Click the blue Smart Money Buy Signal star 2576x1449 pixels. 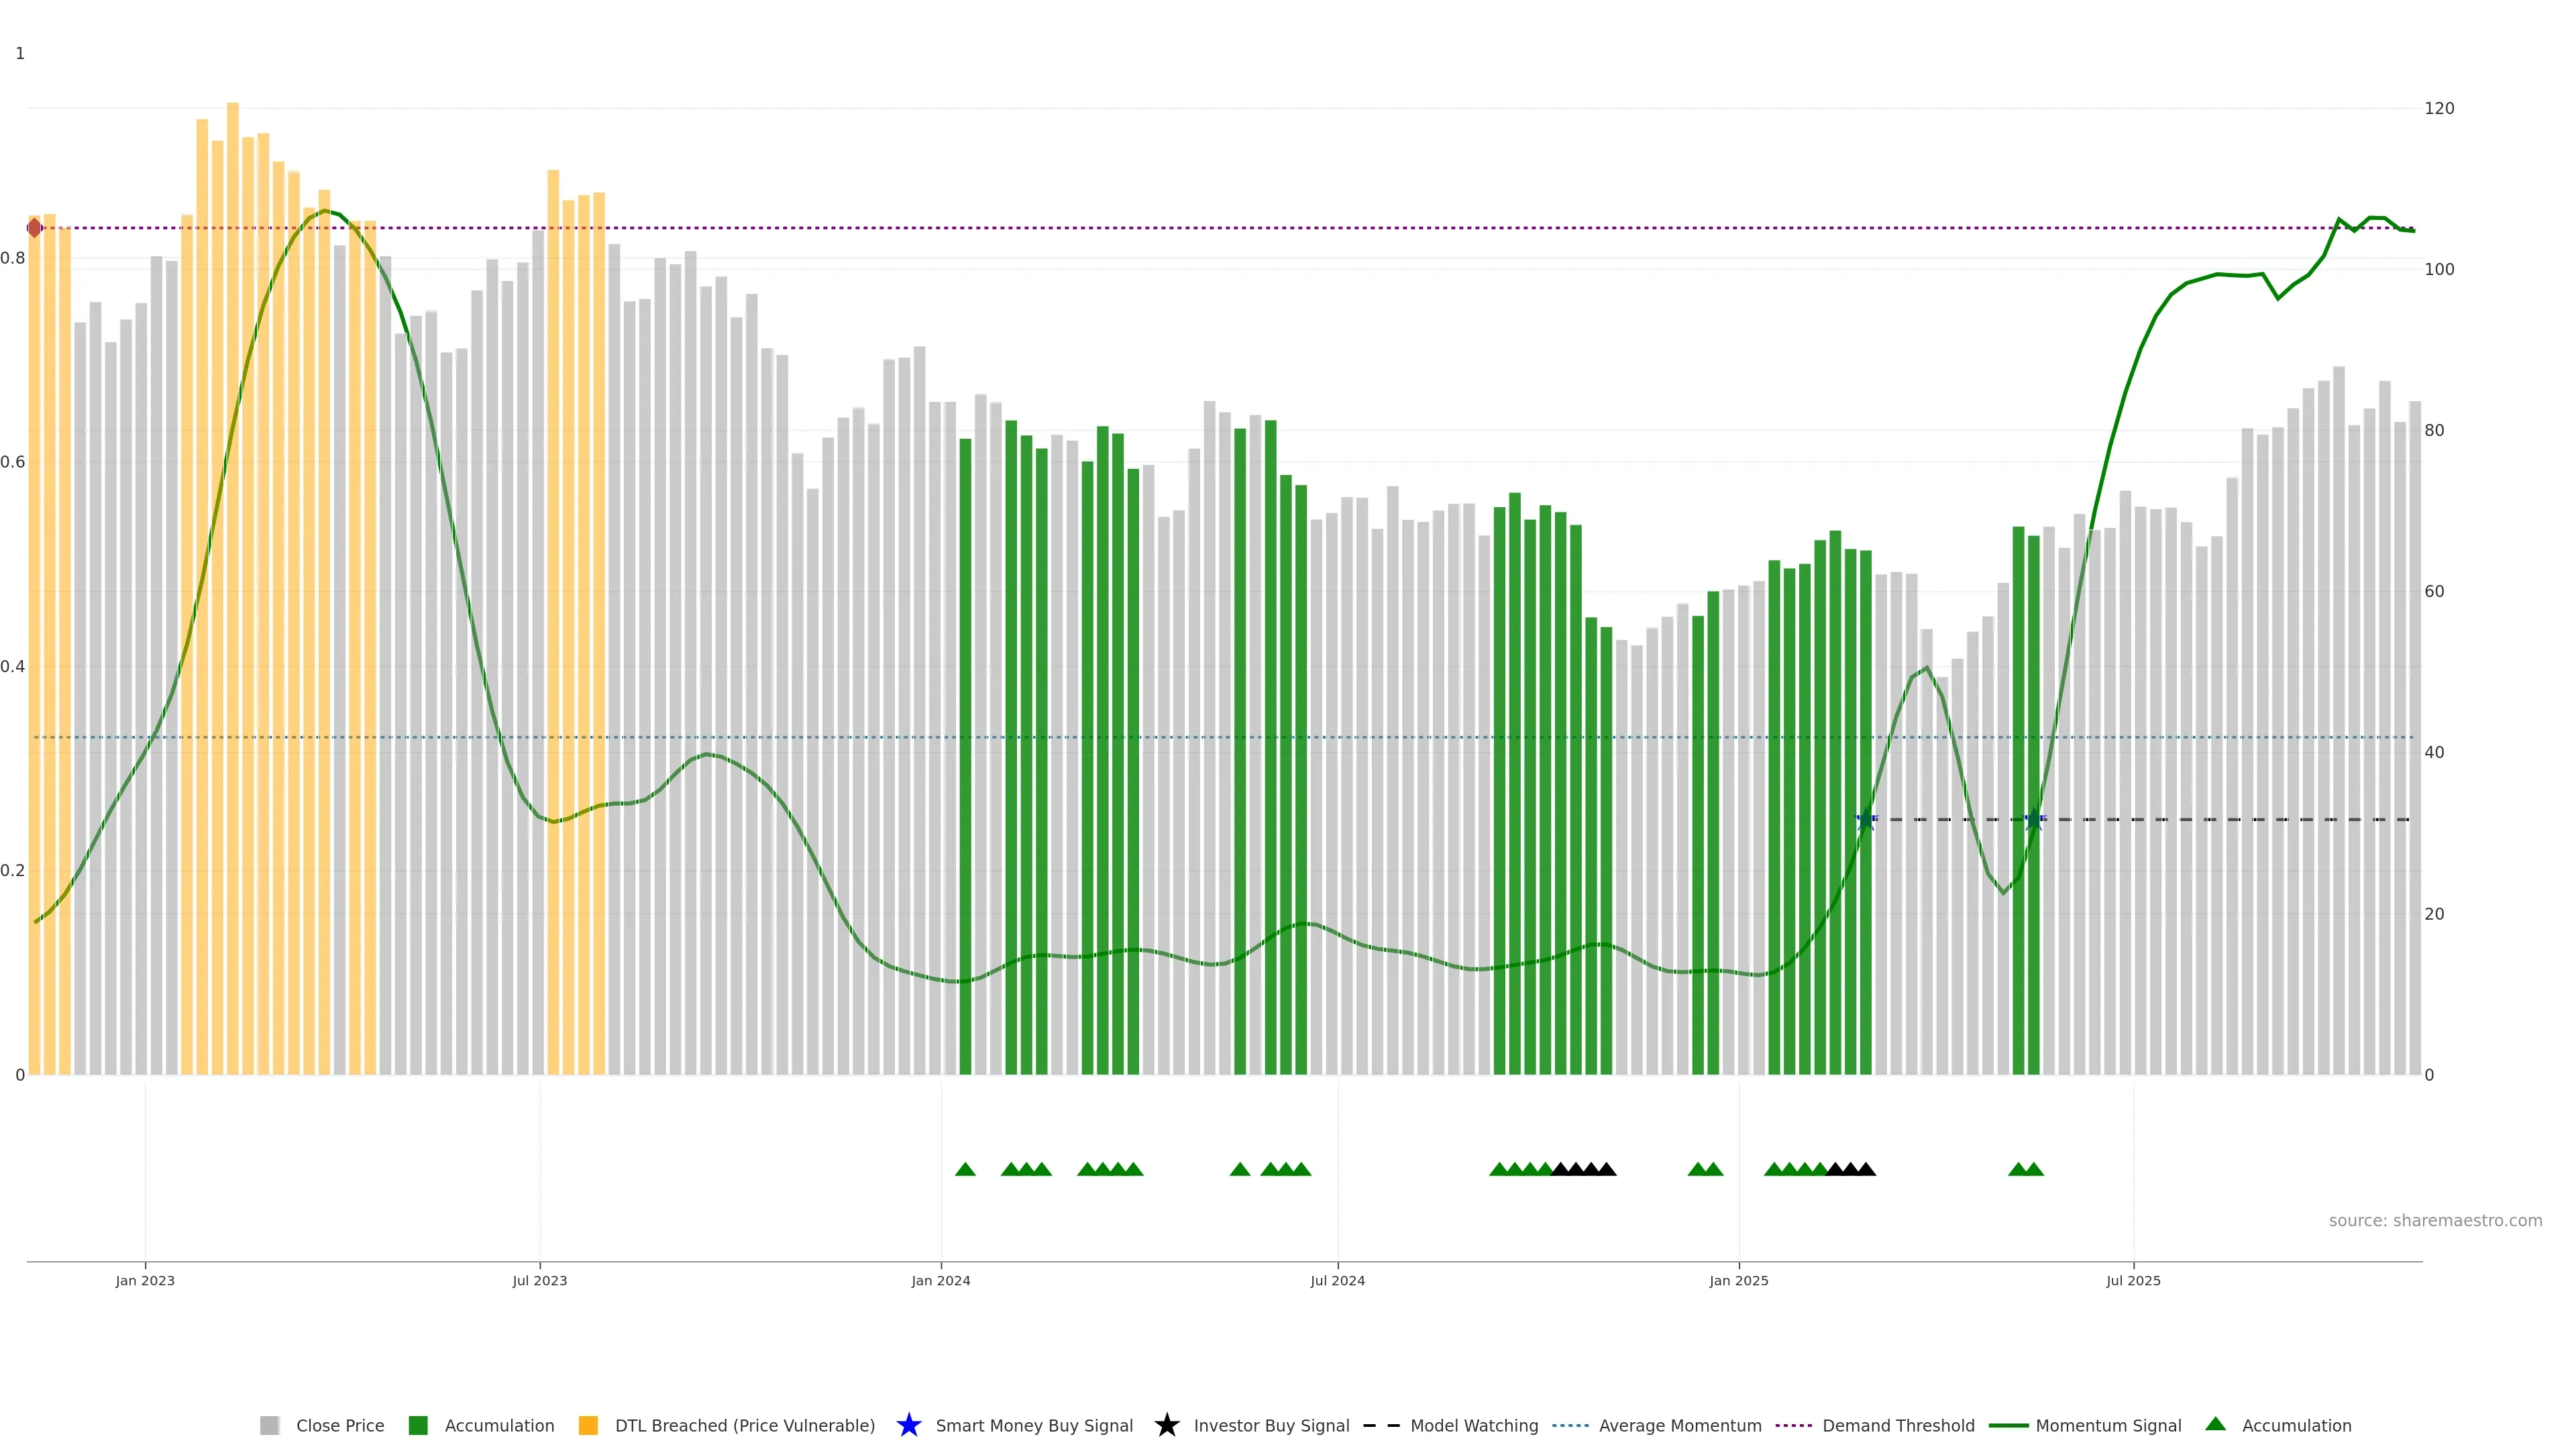point(908,1425)
